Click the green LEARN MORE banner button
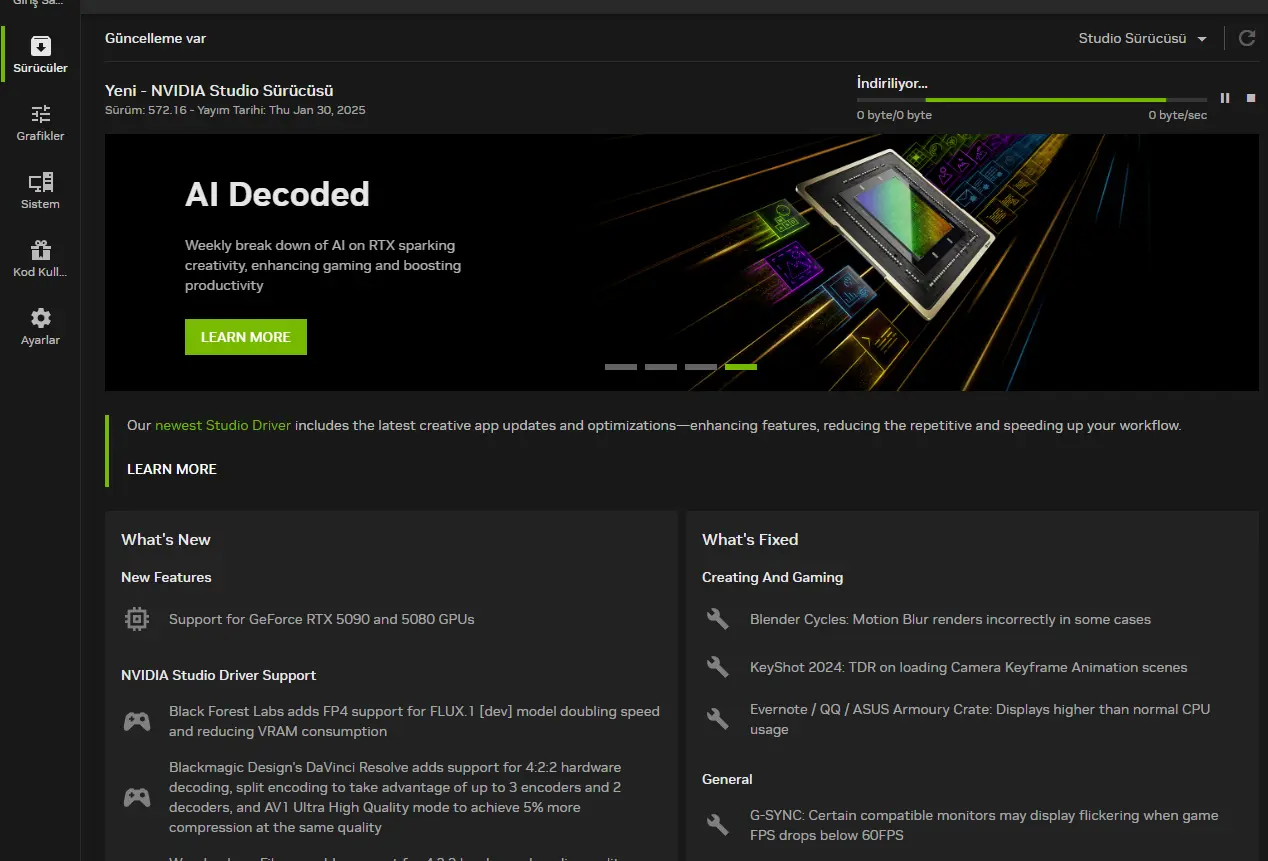The height and width of the screenshot is (861, 1268). [246, 337]
